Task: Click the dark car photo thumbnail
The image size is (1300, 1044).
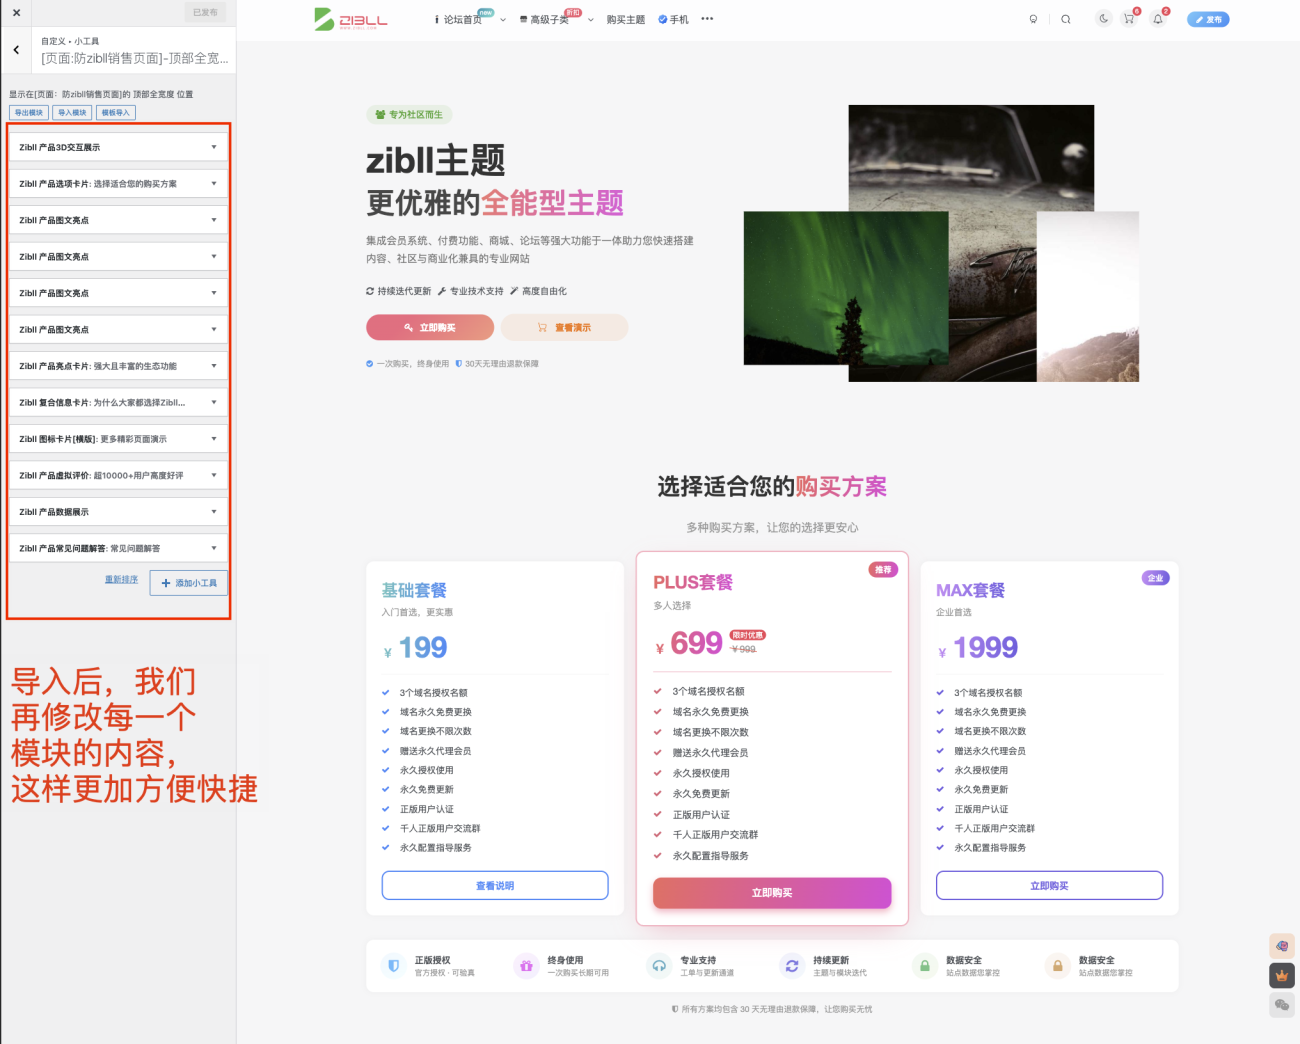Action: pyautogui.click(x=971, y=158)
